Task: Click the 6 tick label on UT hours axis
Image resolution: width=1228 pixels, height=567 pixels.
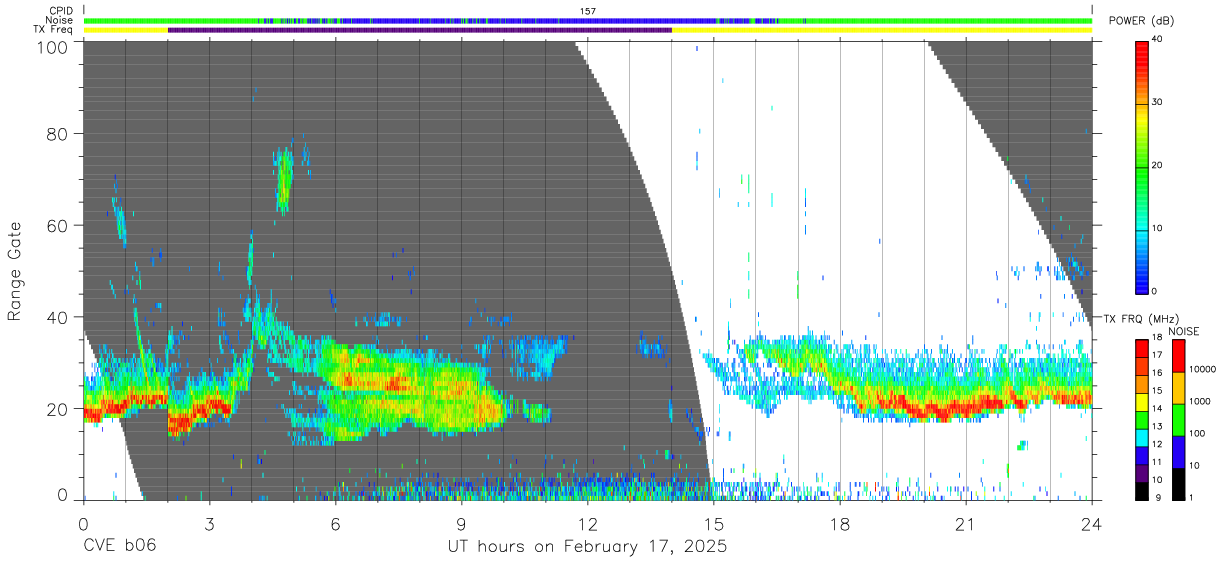Action: click(x=336, y=524)
